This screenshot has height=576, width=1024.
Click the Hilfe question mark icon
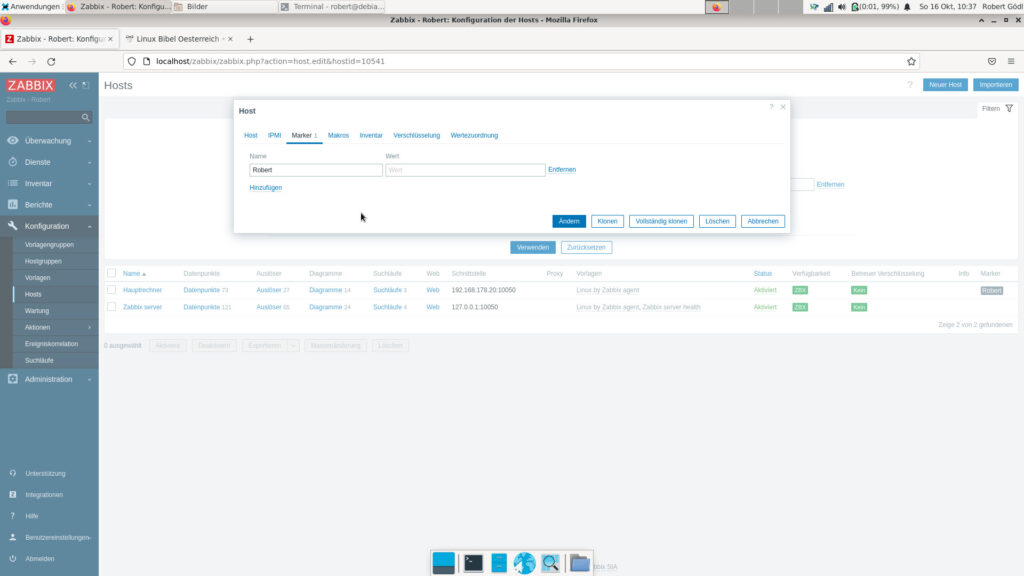[12, 516]
